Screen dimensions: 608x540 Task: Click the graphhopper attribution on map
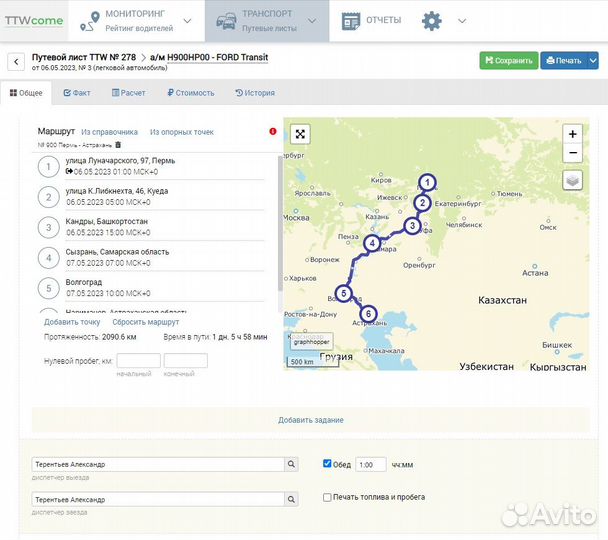point(311,342)
